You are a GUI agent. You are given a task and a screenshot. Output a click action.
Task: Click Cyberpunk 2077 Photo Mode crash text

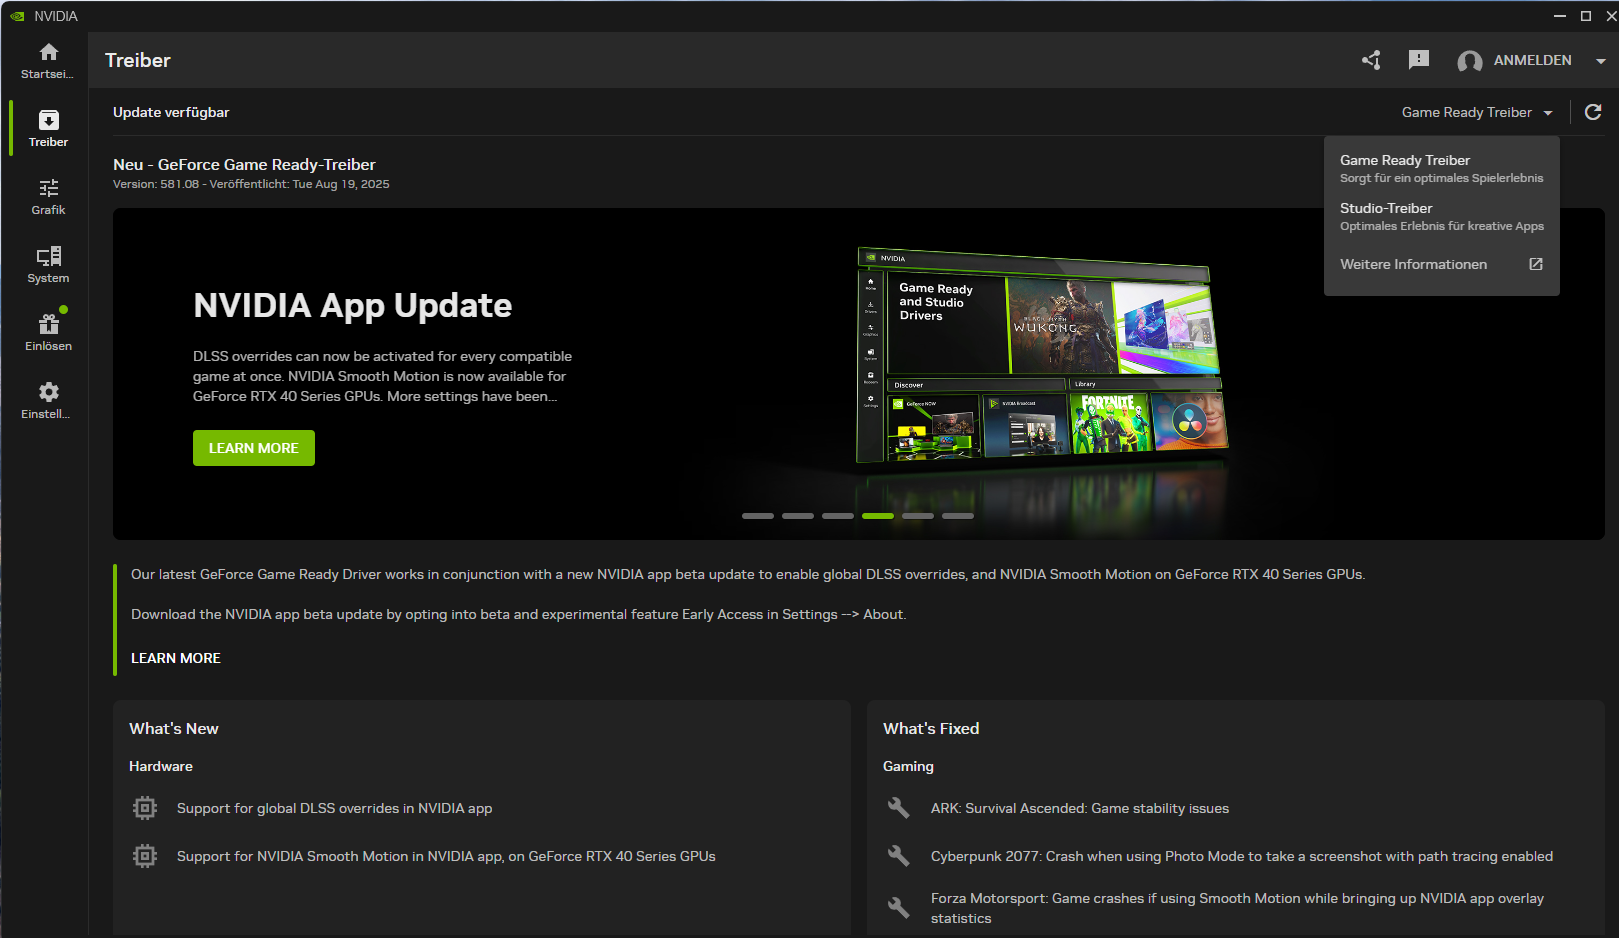[1242, 856]
